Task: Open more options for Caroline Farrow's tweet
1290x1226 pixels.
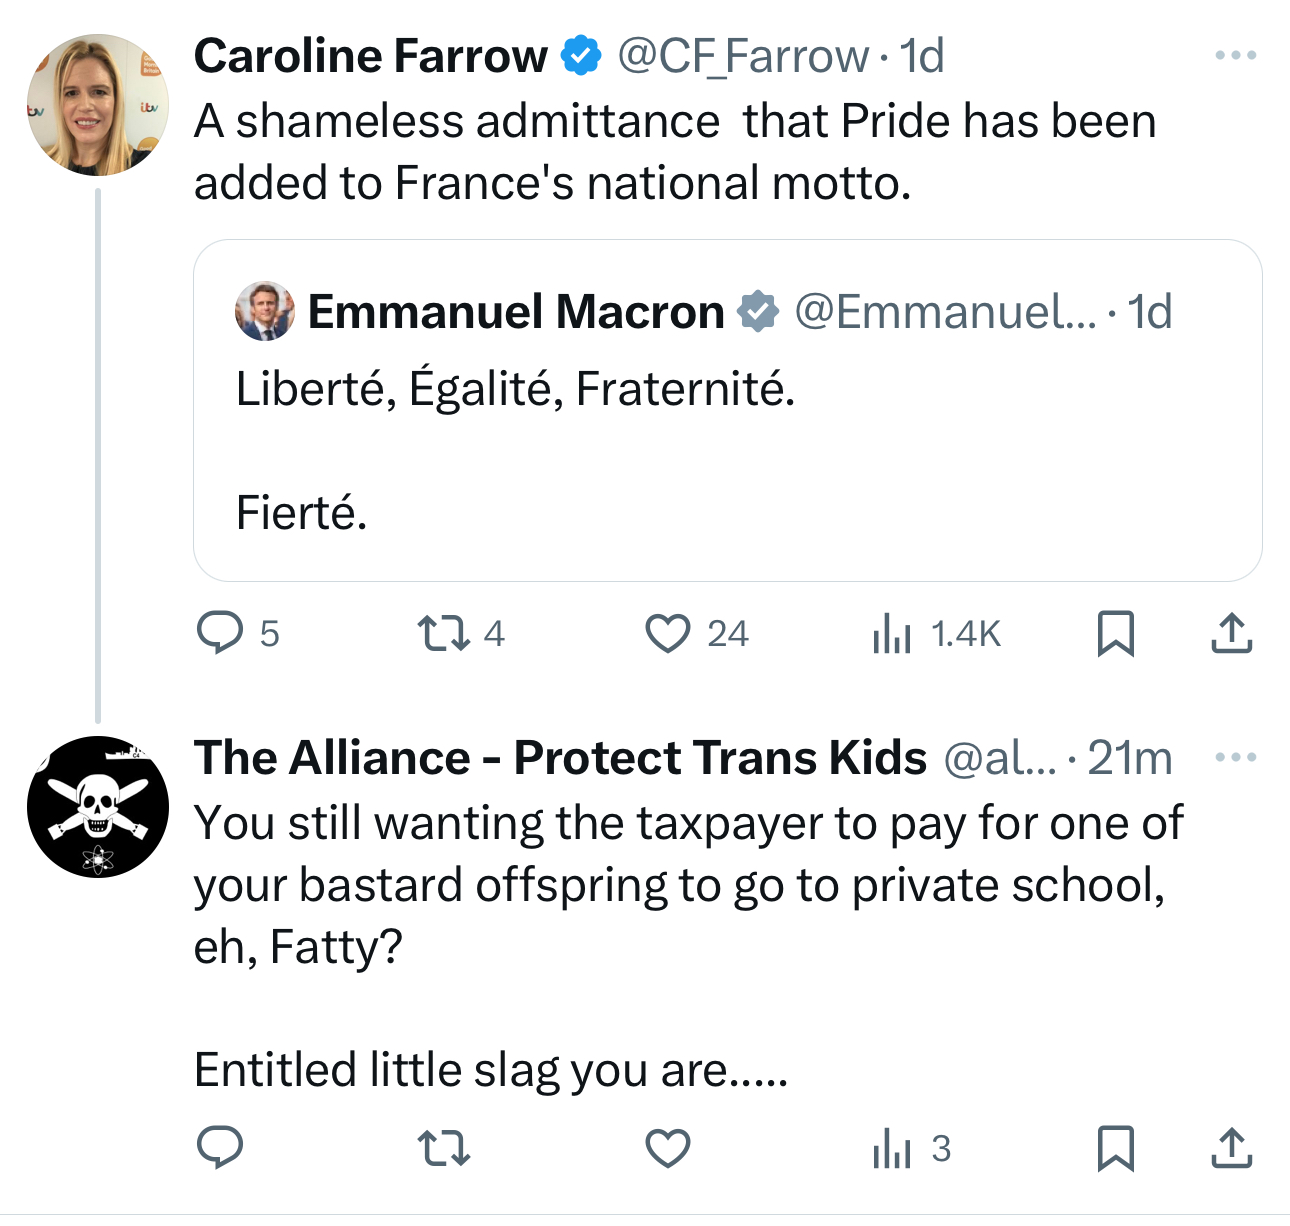Action: pos(1235,56)
